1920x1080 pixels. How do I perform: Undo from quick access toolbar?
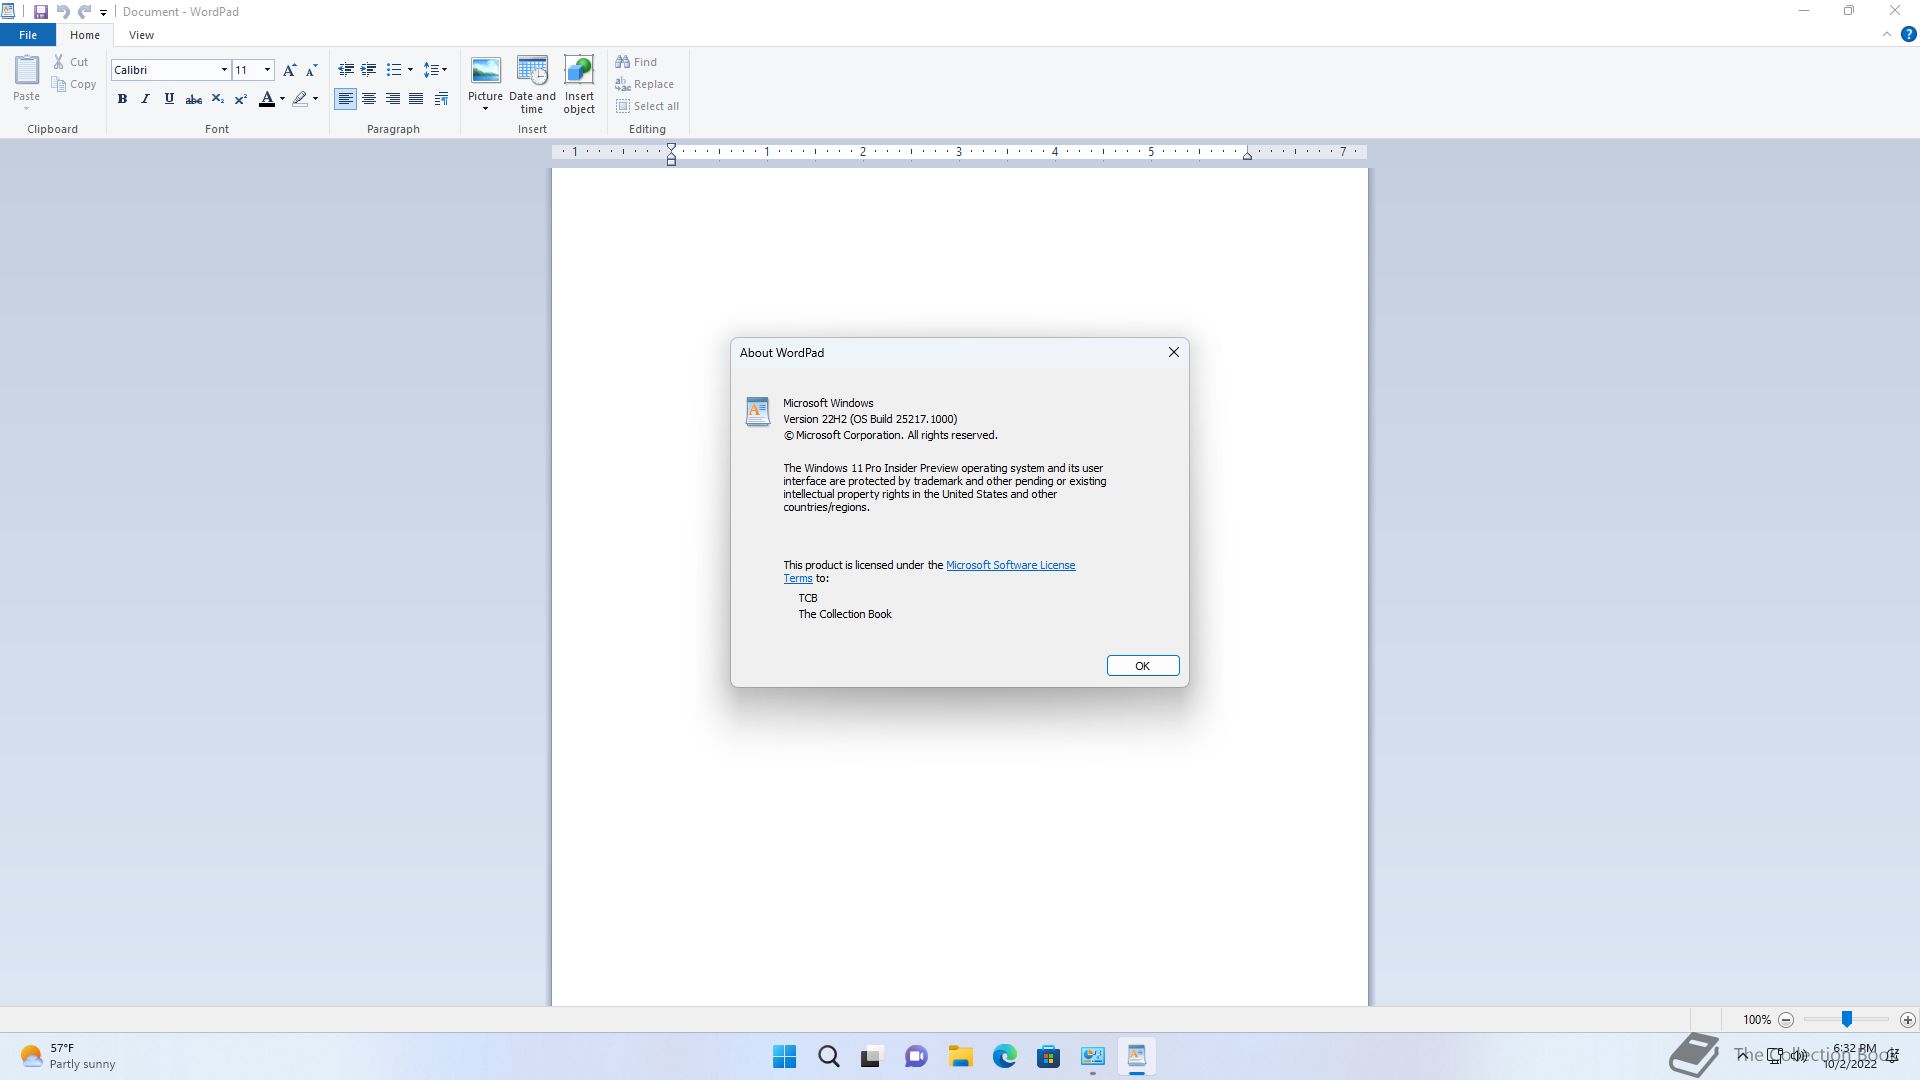(x=63, y=12)
